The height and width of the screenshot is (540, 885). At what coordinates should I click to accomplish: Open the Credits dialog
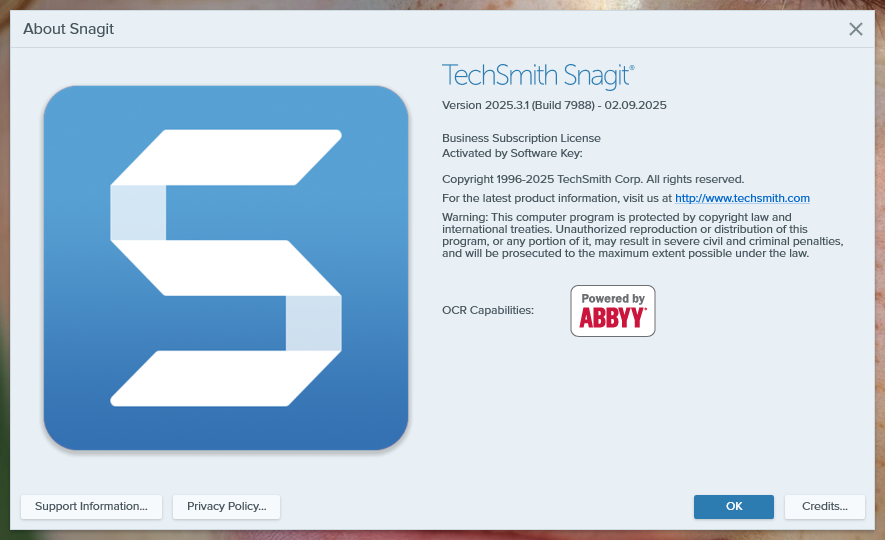(x=825, y=506)
